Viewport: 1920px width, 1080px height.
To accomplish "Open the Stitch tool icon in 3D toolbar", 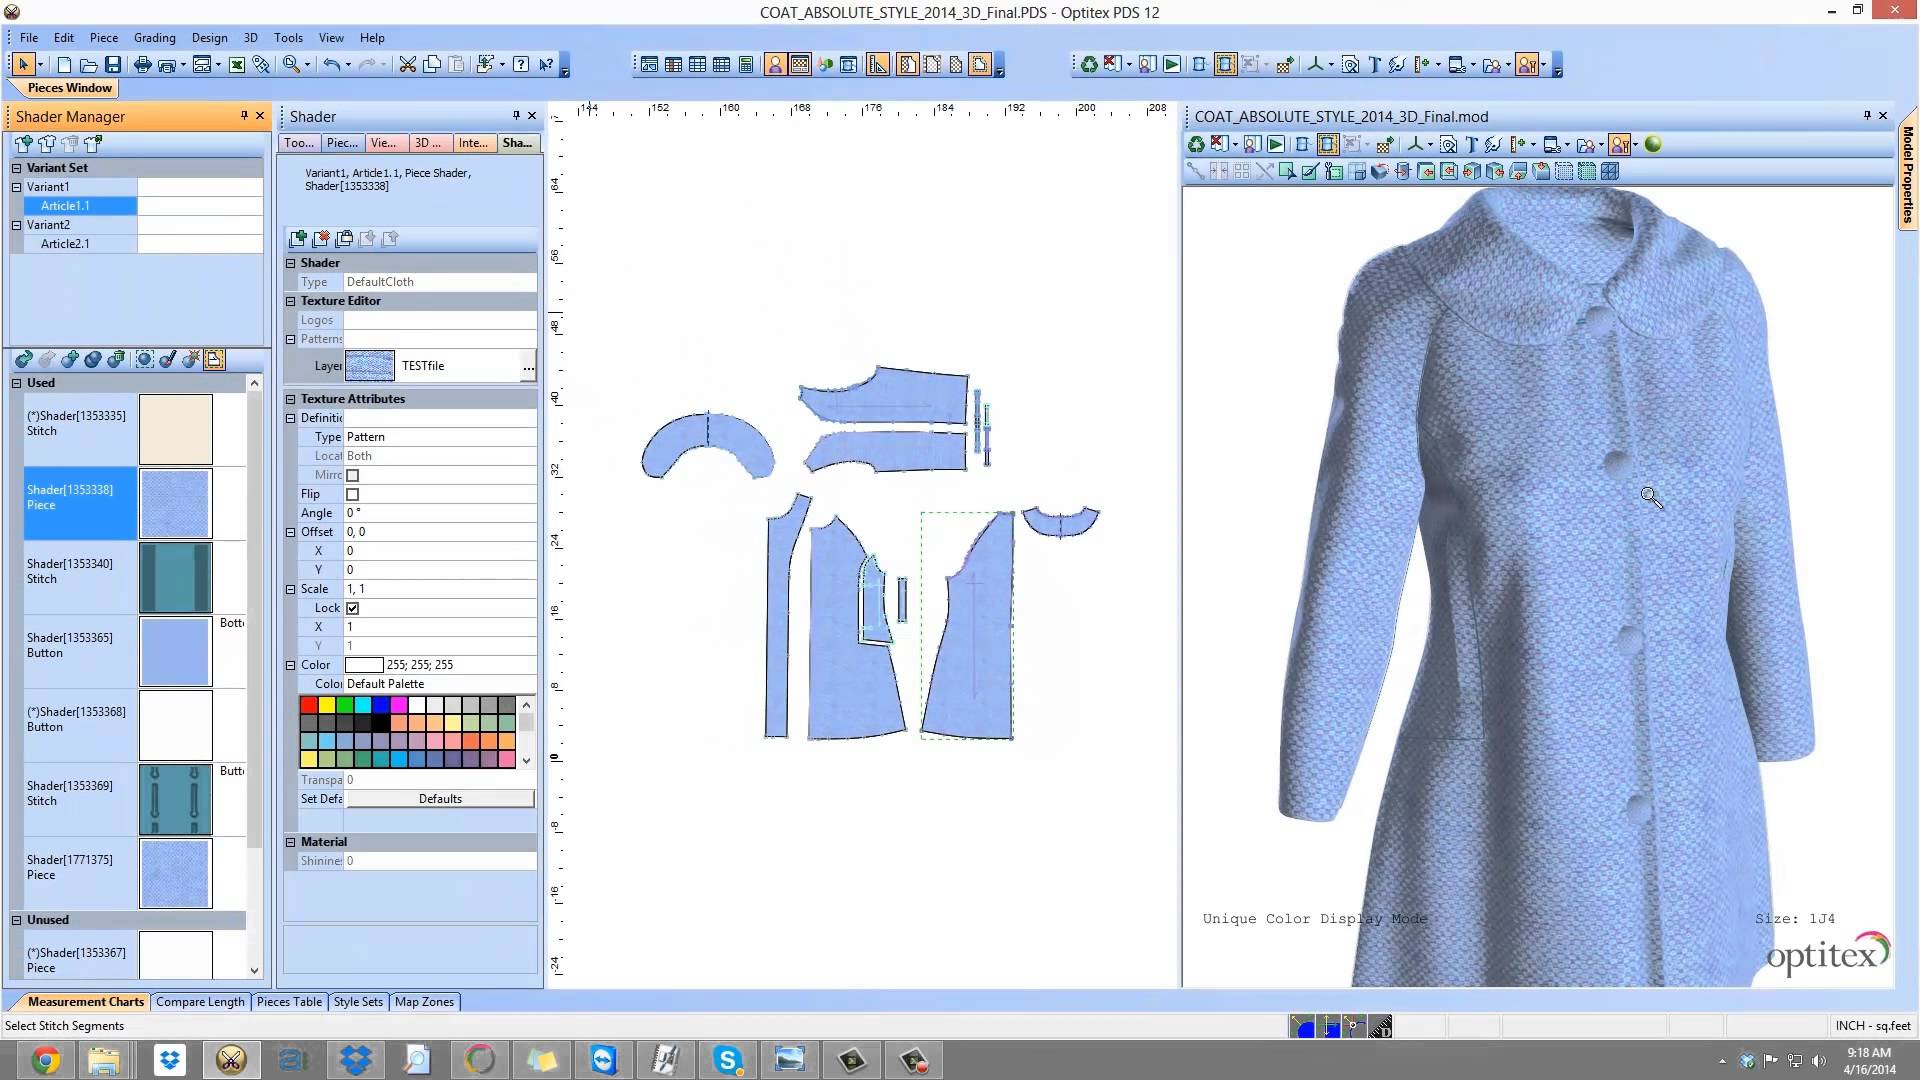I will click(1493, 144).
